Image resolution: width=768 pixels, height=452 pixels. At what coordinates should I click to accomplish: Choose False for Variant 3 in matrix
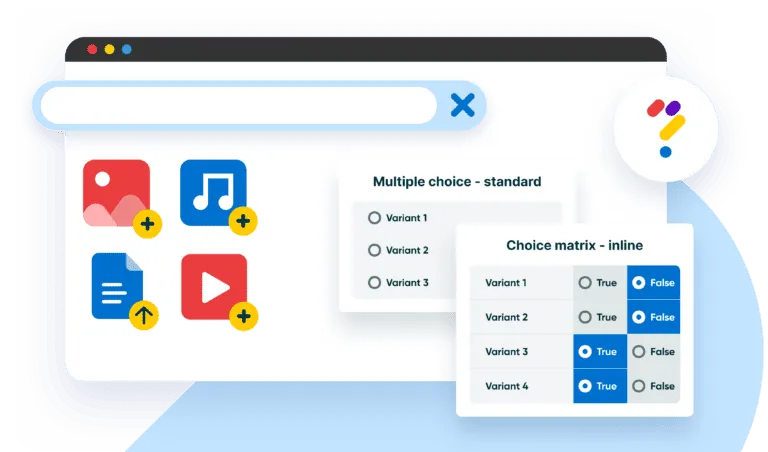[x=653, y=351]
